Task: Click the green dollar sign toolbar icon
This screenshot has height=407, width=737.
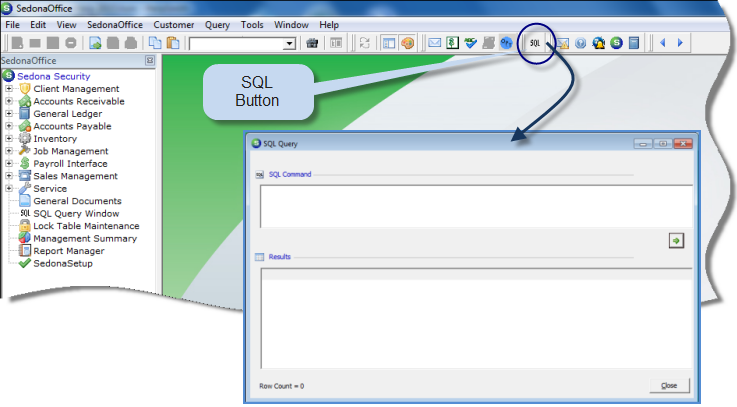Action: [x=452, y=43]
